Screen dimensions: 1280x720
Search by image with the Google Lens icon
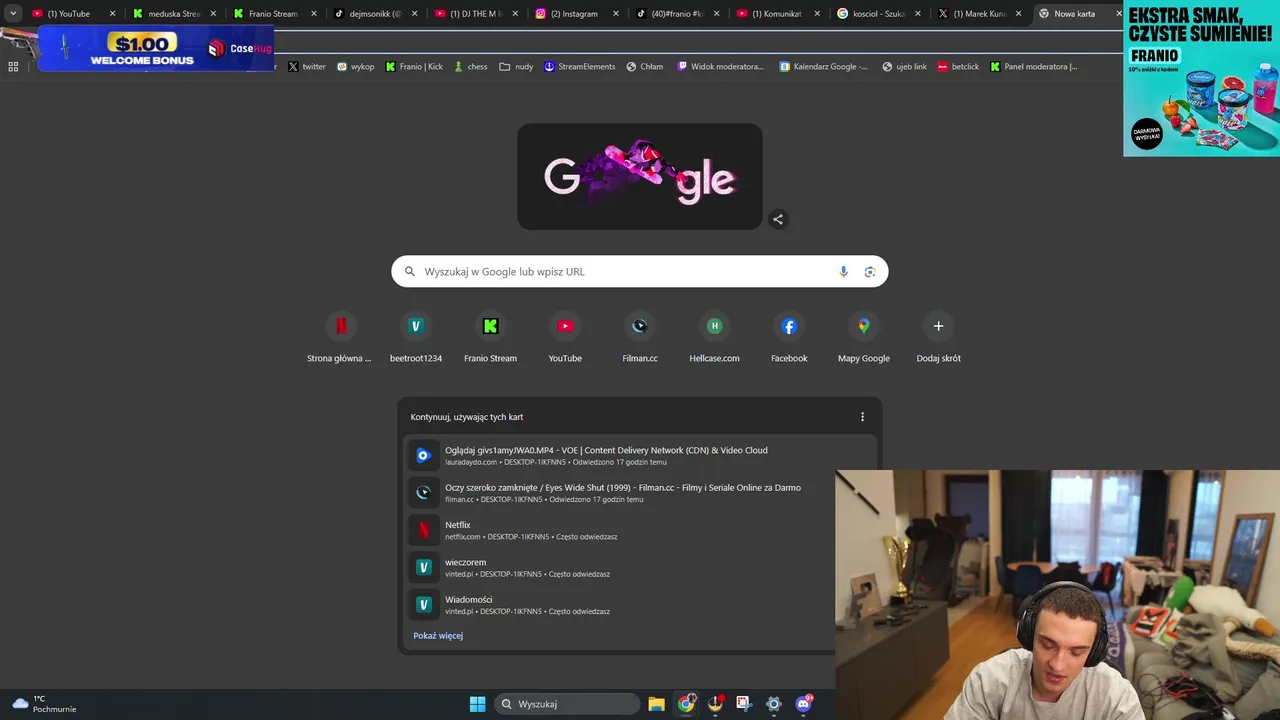[x=870, y=272]
